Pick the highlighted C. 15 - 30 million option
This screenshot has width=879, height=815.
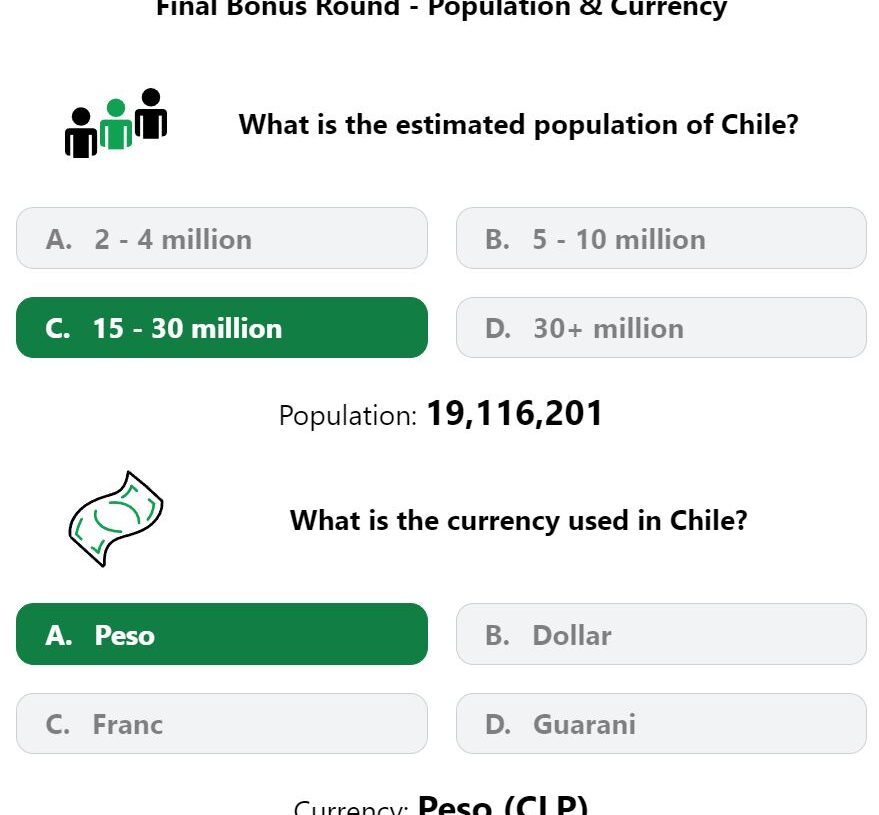point(222,328)
